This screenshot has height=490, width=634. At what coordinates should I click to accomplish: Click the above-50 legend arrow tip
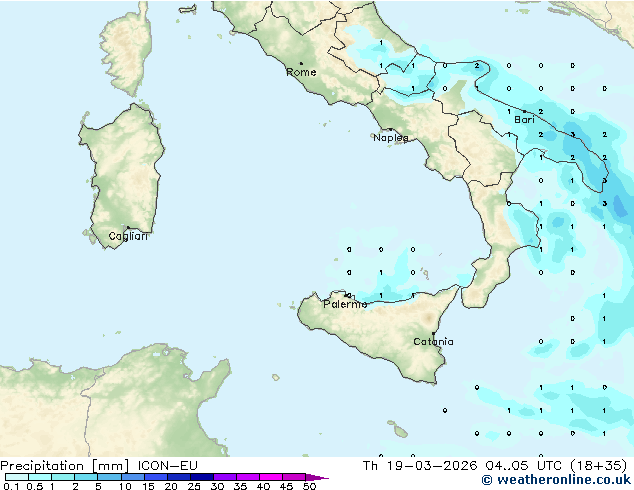click(x=317, y=477)
